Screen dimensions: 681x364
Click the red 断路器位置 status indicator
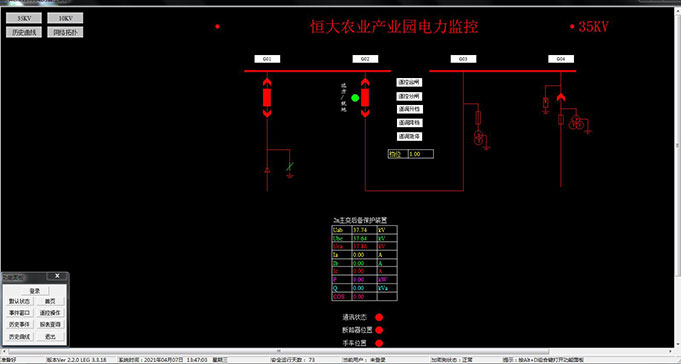coord(379,330)
